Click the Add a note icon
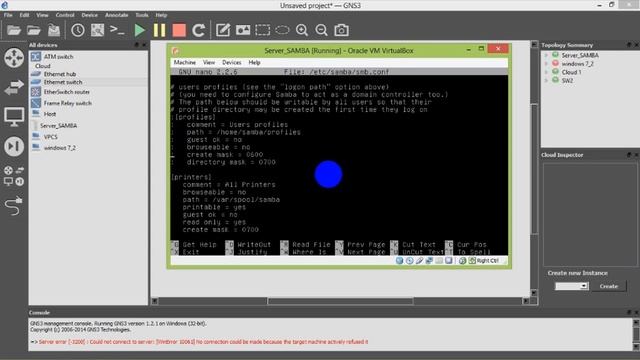Viewport: 640px width, 360px height. pos(223,30)
